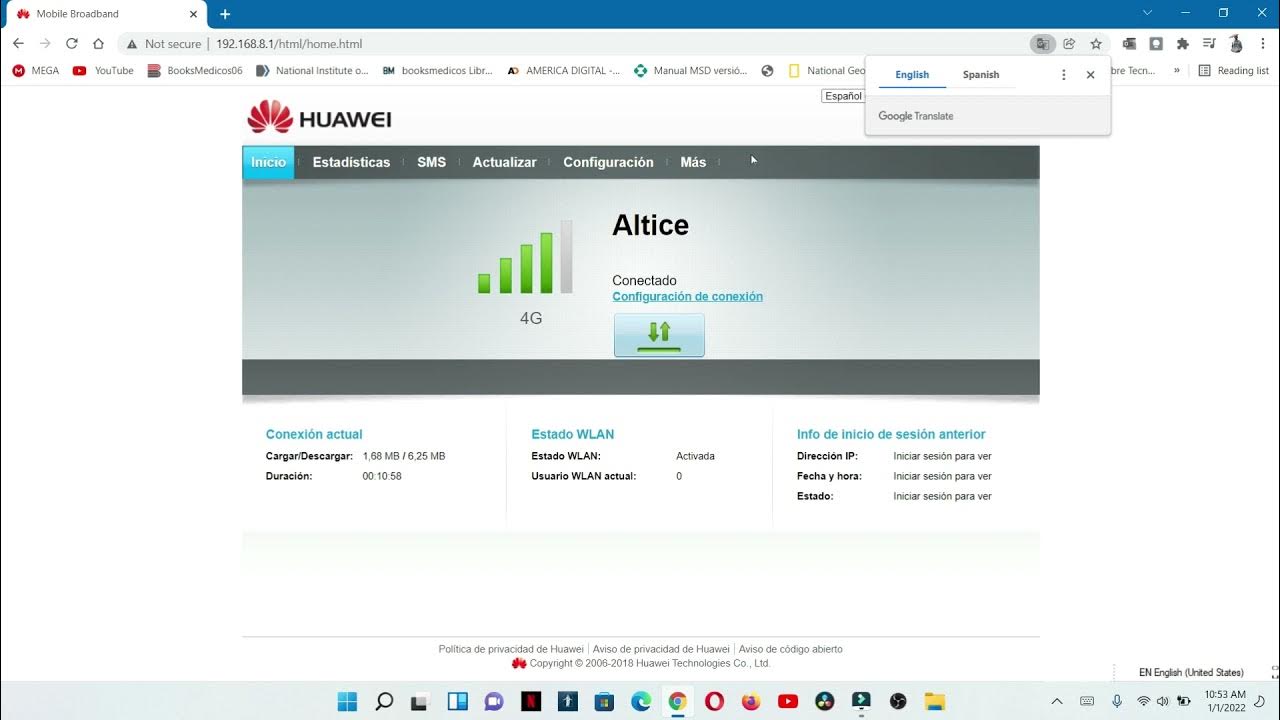1280x720 pixels.
Task: Click the Altice operator name
Action: (650, 225)
